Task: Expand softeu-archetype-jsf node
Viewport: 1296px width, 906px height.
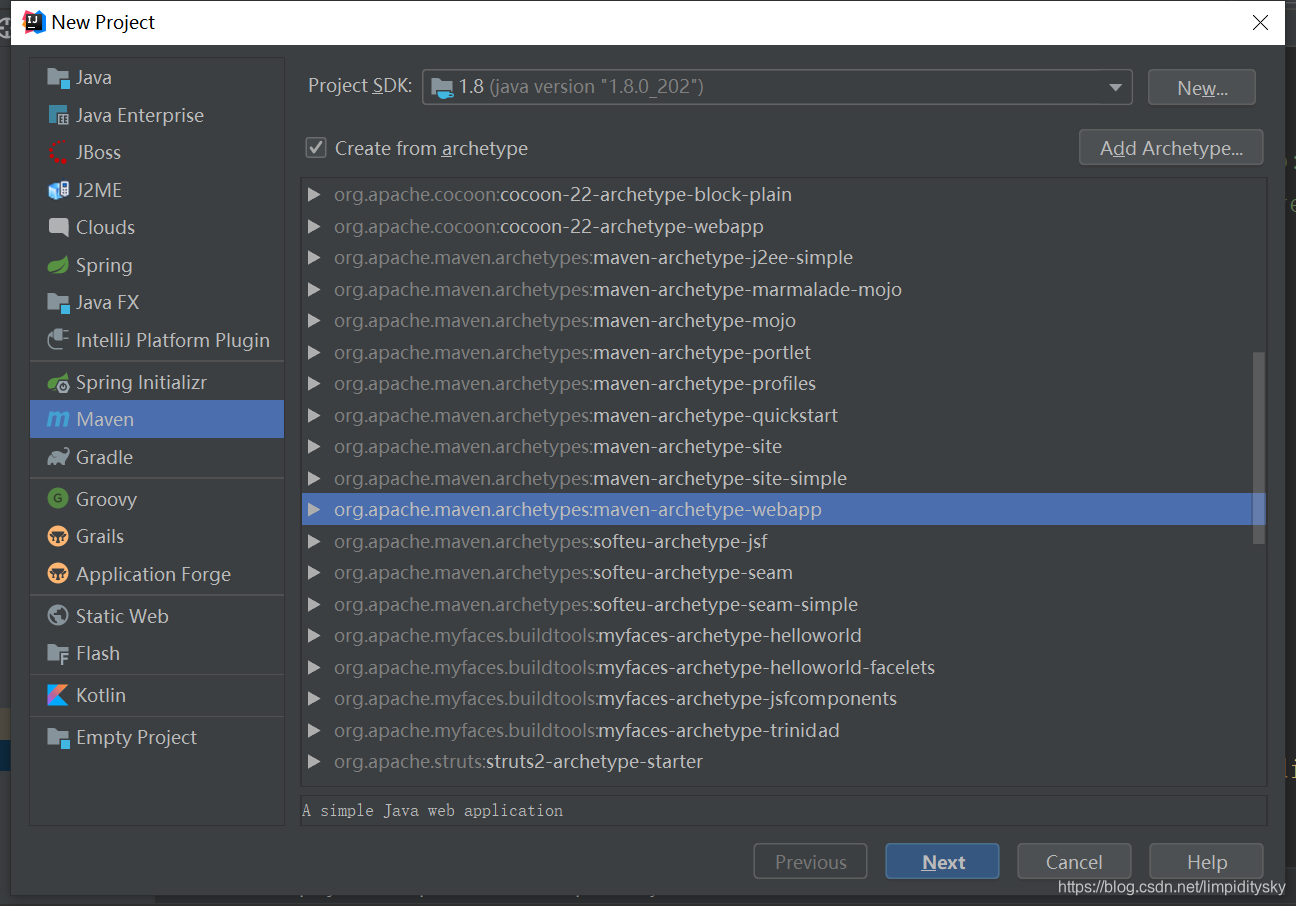Action: (314, 542)
